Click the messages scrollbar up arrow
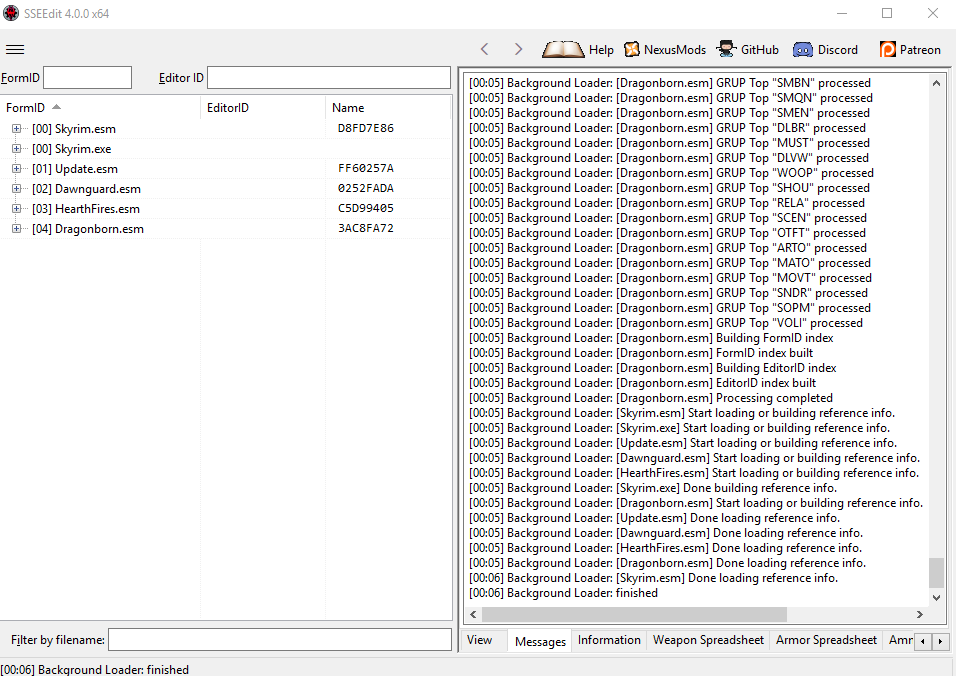 pyautogui.click(x=936, y=83)
